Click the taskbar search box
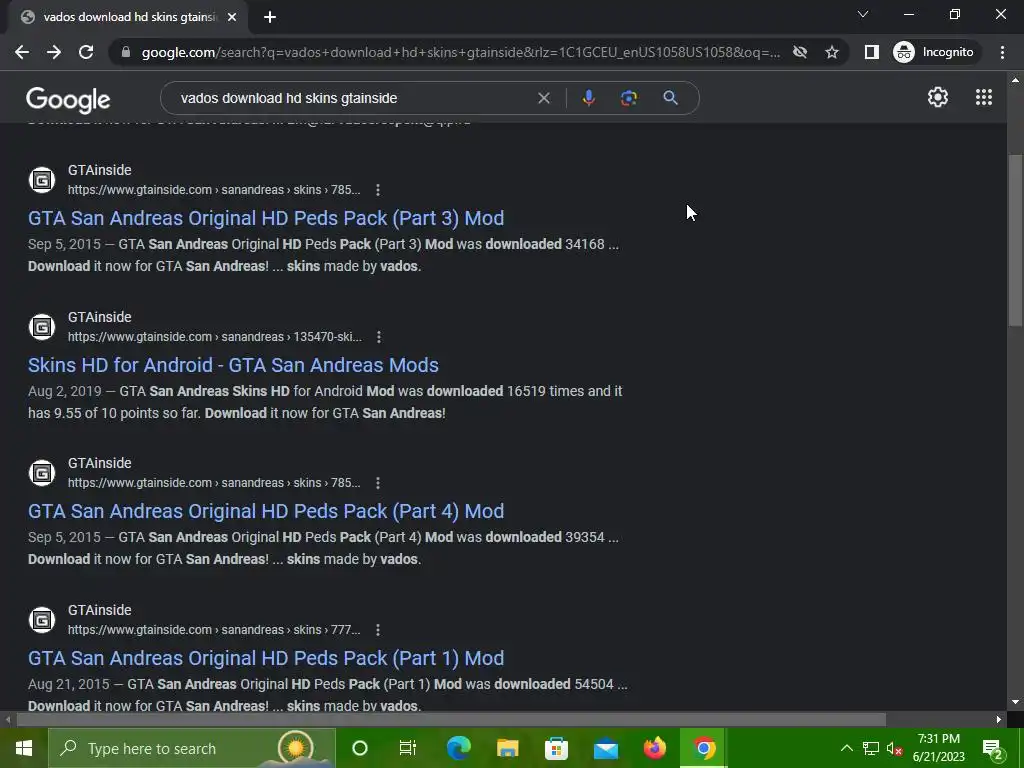This screenshot has width=1024, height=768. point(191,748)
